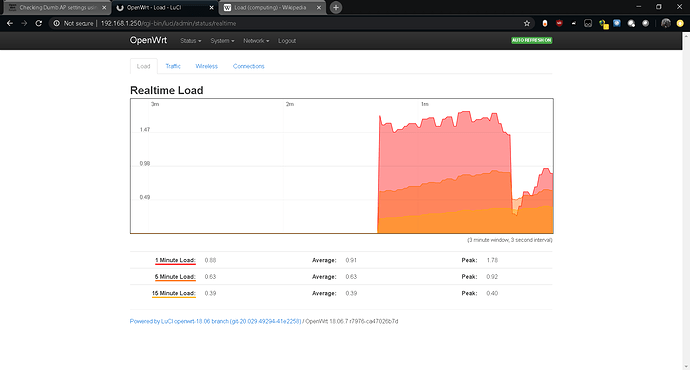The height and width of the screenshot is (370, 690).
Task: Click the 5 minute peak value 0.92
Action: click(x=492, y=277)
